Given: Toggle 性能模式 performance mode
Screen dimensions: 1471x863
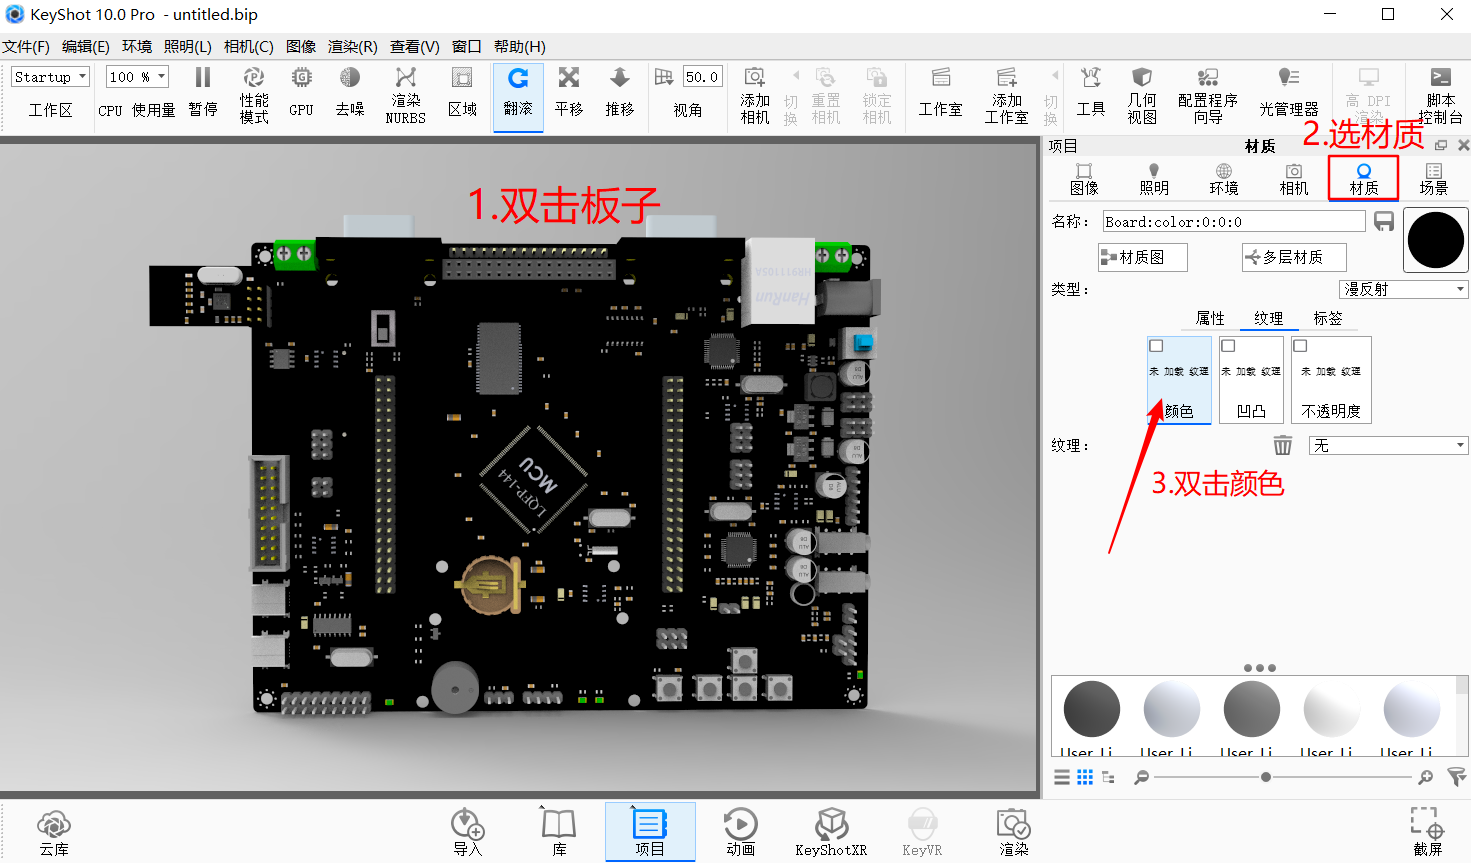Looking at the screenshot, I should coord(254,95).
